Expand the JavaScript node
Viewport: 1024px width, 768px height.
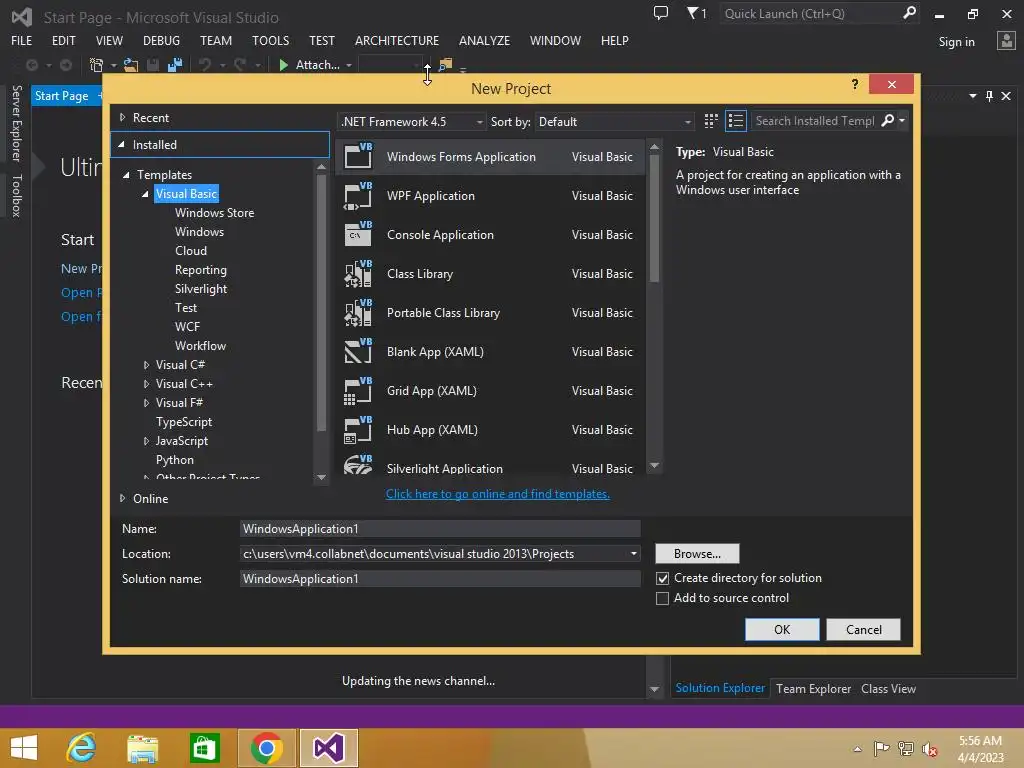click(146, 441)
